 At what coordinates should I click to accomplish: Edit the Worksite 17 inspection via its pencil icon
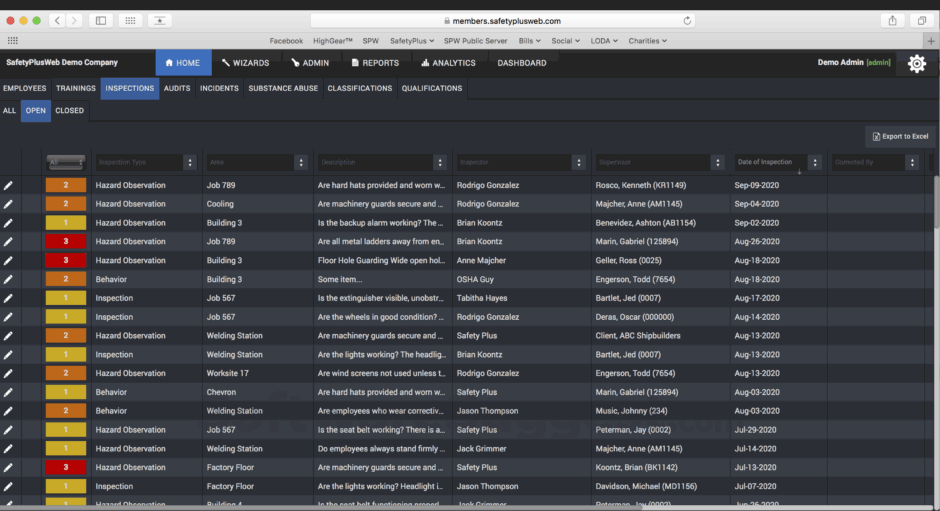(x=9, y=373)
